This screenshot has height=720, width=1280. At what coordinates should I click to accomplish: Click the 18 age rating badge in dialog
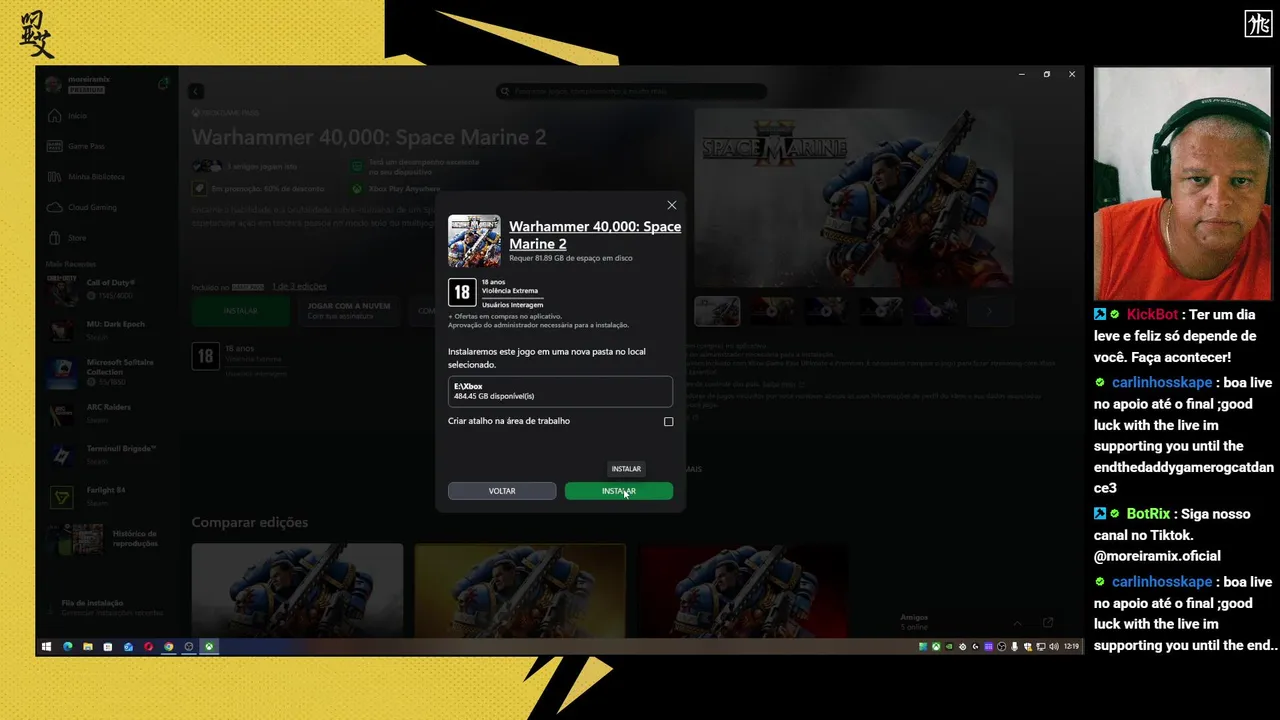462,293
